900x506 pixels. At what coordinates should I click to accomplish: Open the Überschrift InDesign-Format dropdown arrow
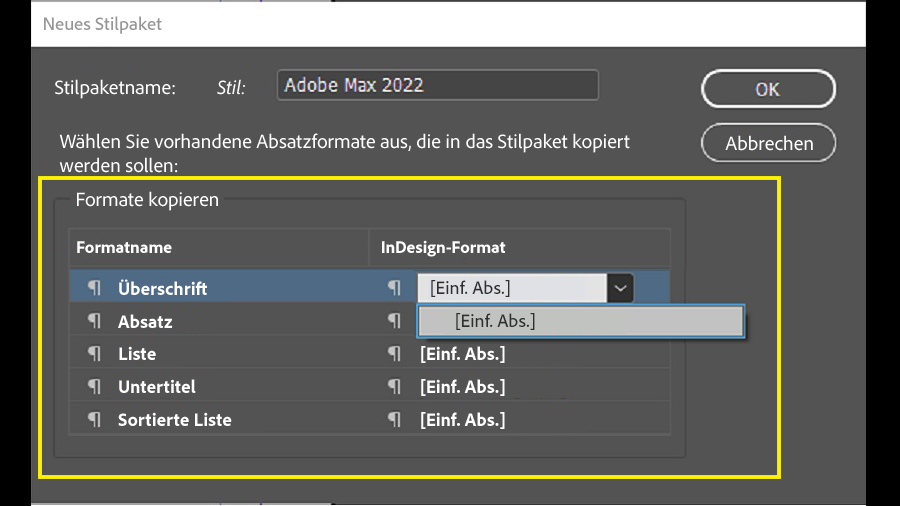621,288
